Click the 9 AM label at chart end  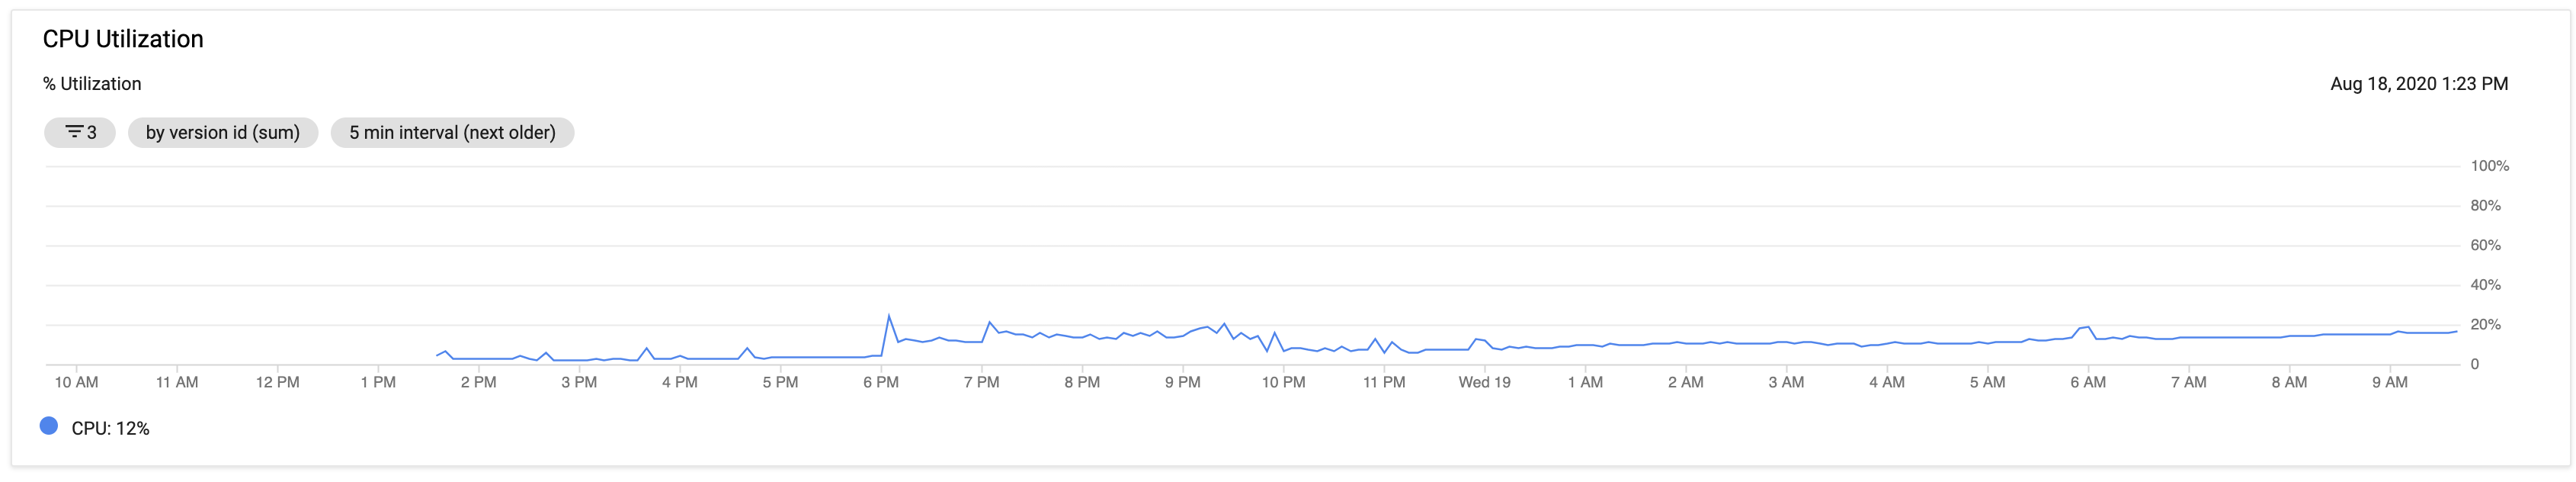point(2390,381)
